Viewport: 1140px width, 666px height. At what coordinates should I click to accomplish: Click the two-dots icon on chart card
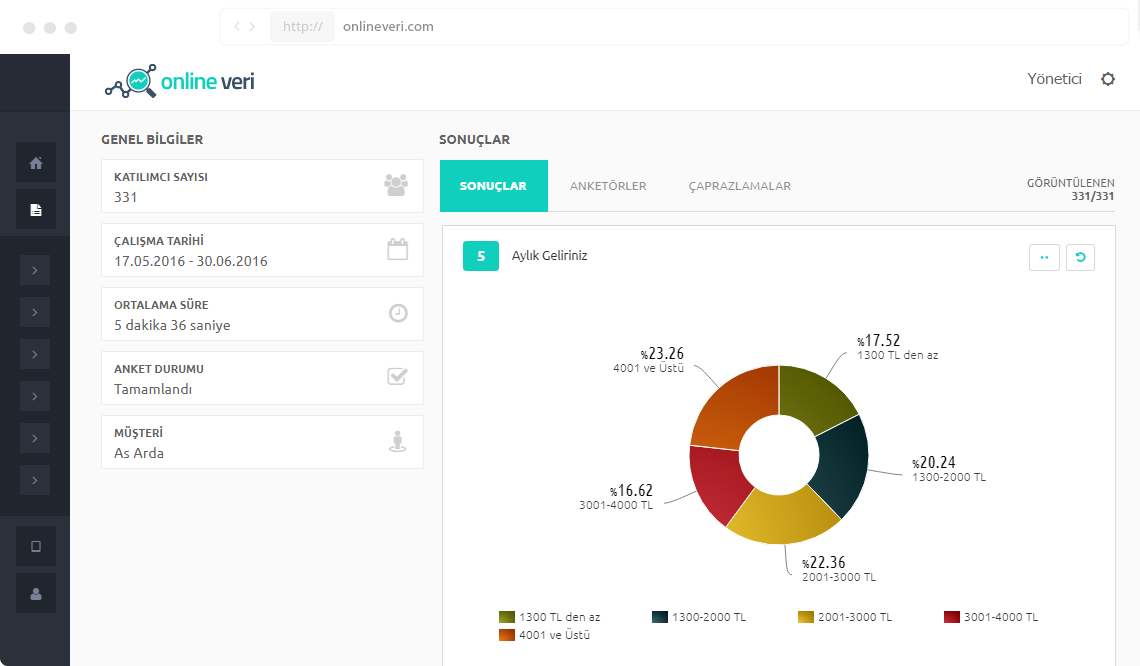[x=1043, y=257]
